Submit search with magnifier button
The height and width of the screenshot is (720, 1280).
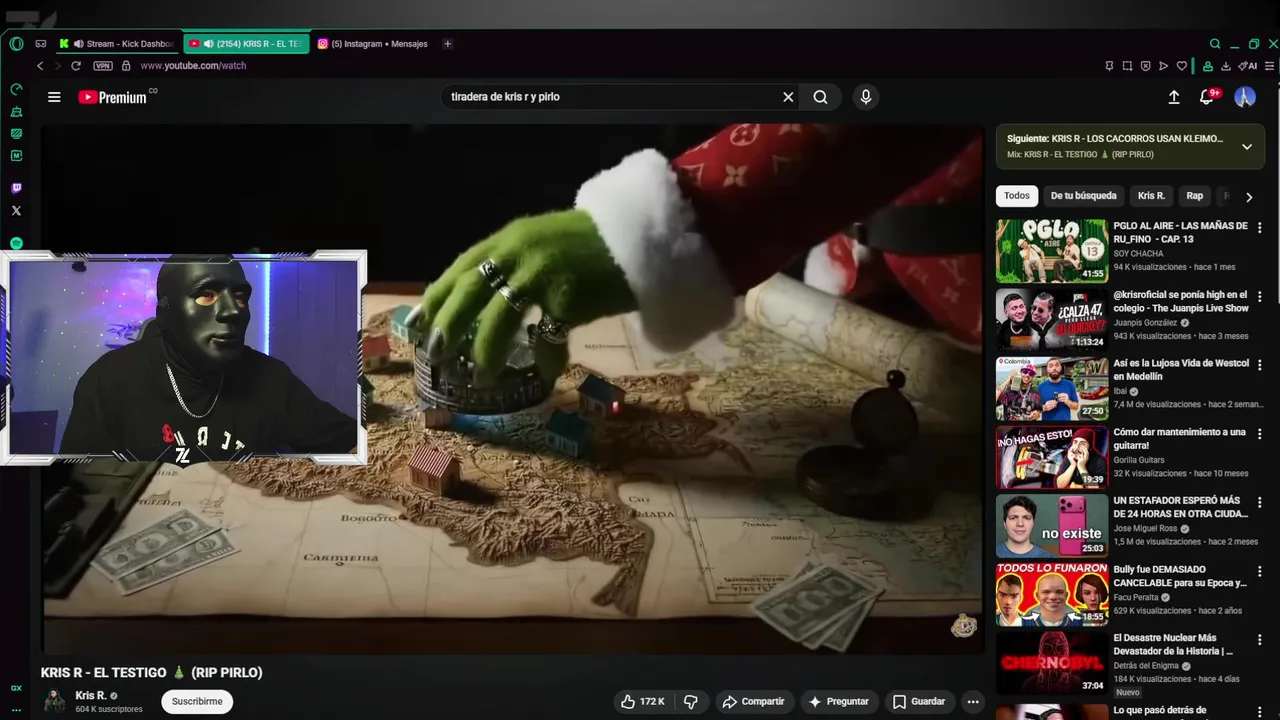click(x=820, y=97)
